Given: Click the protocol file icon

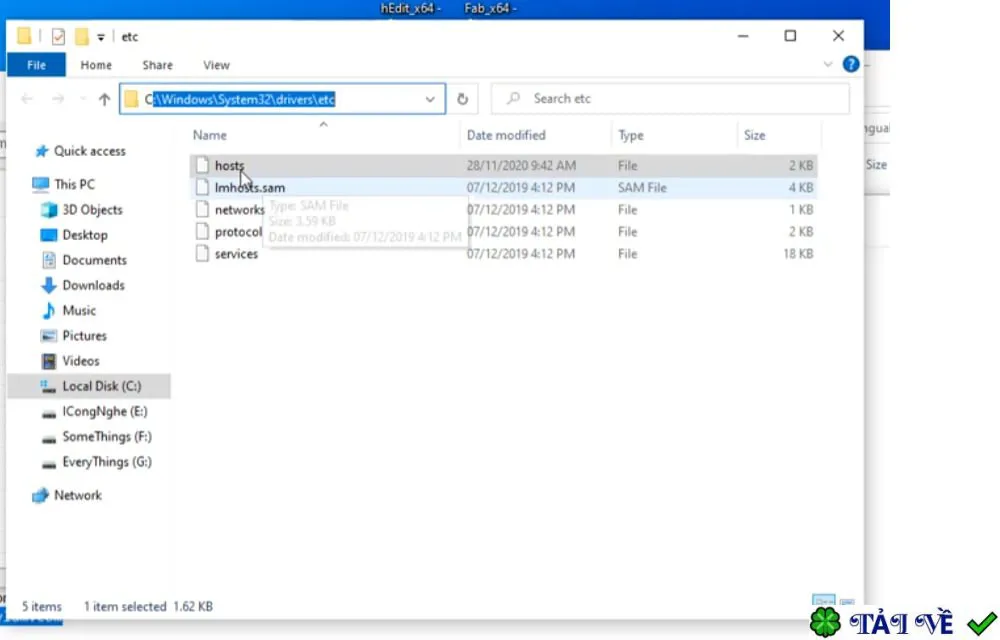Looking at the screenshot, I should (x=202, y=231).
